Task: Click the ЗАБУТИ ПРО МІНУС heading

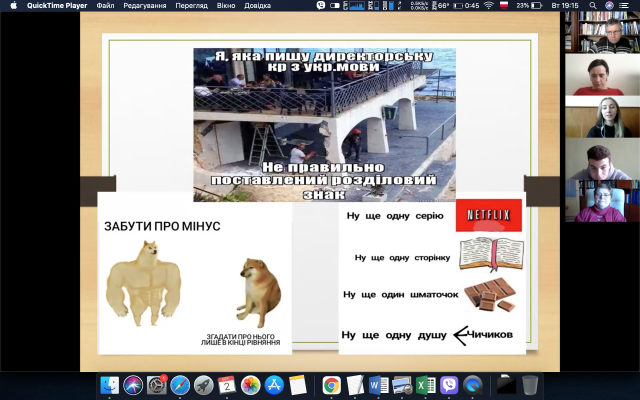Action: click(x=162, y=226)
